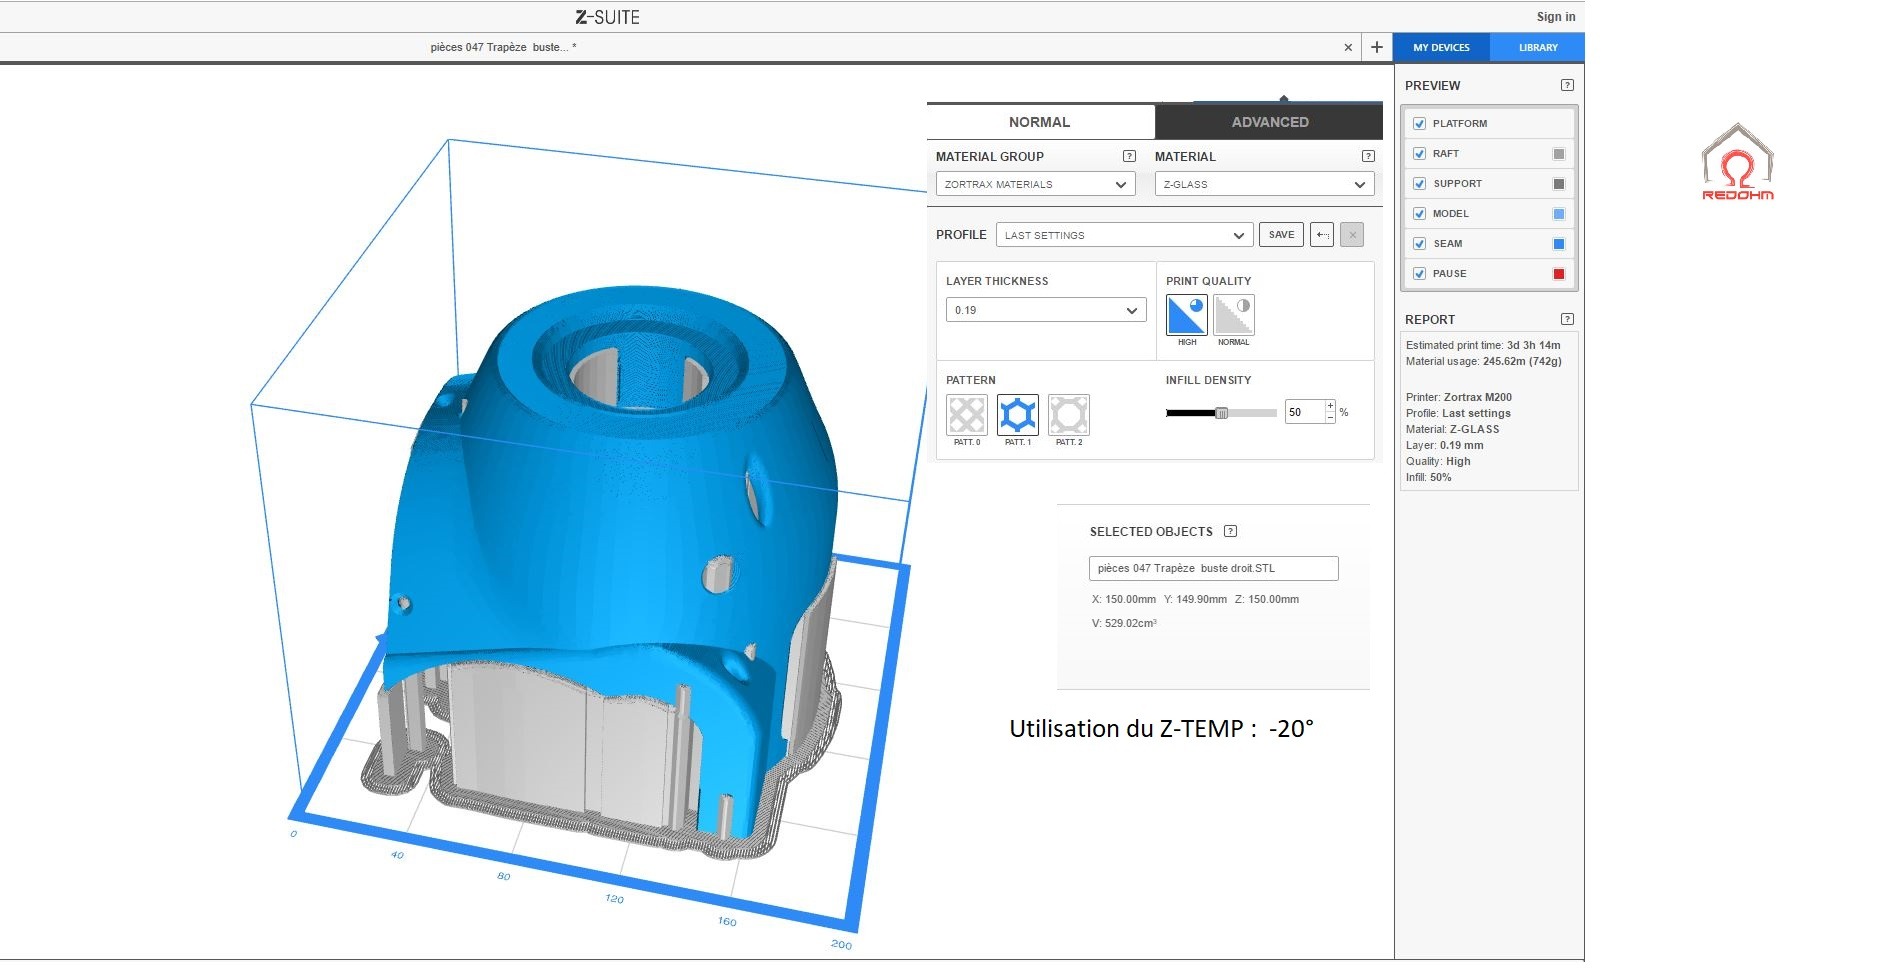The height and width of the screenshot is (970, 1892).
Task: Click 'Layer: 0.19 mm' report line
Action: (1444, 445)
